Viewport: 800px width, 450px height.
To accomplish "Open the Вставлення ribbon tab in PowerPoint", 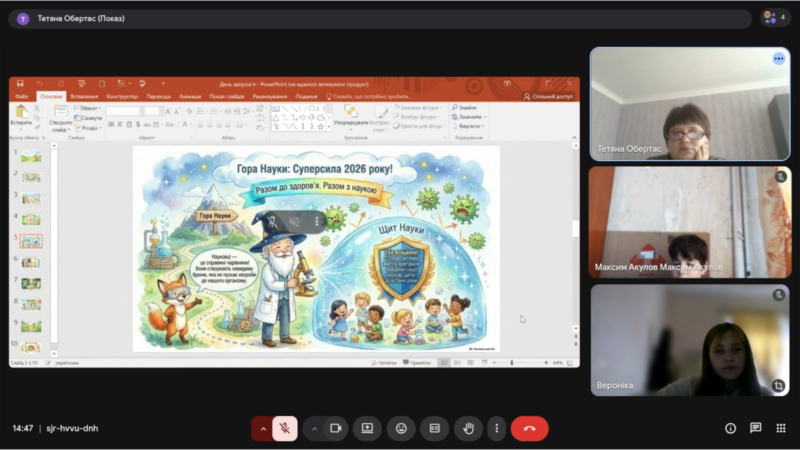I will pos(85,96).
